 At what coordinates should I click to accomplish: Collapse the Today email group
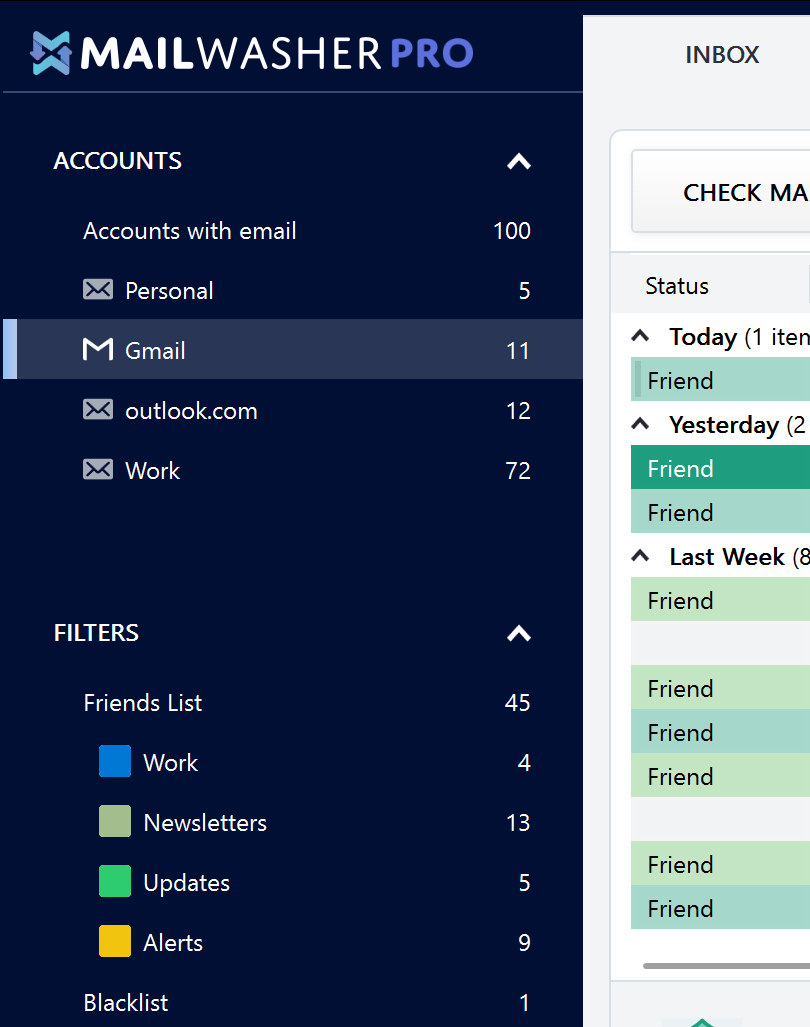click(640, 337)
